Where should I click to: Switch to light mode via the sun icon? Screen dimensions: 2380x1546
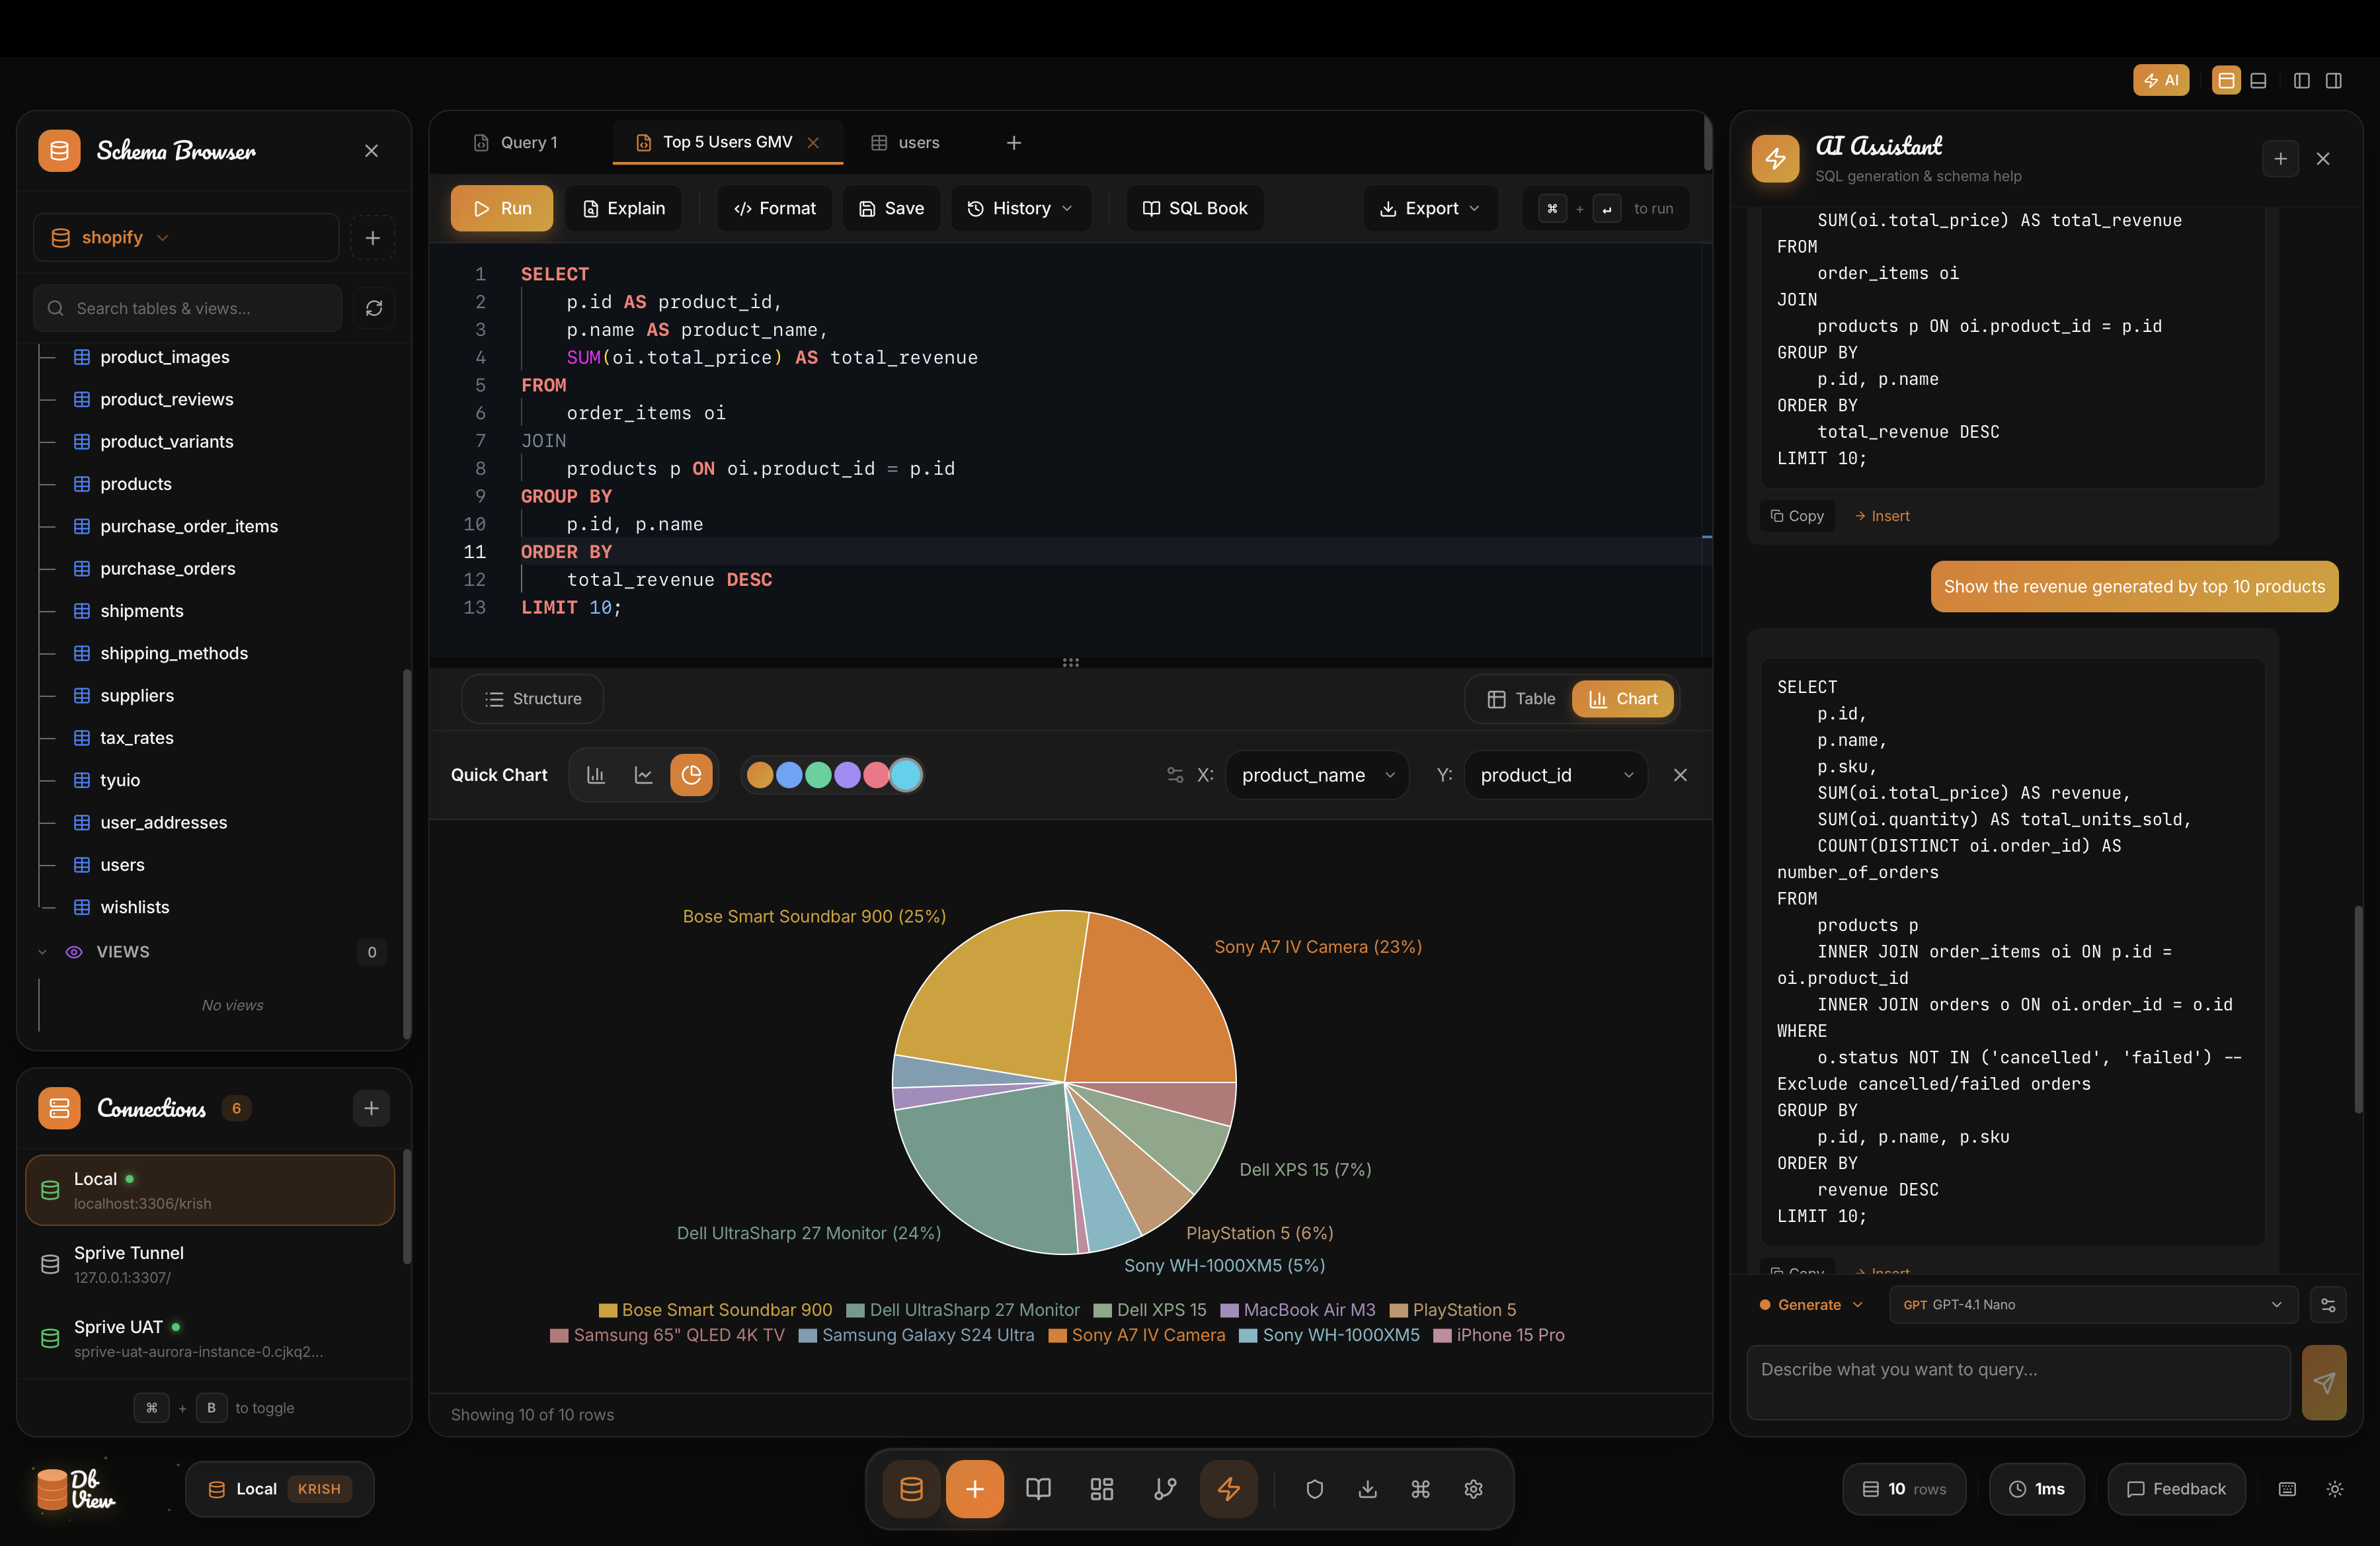[x=2336, y=1489]
